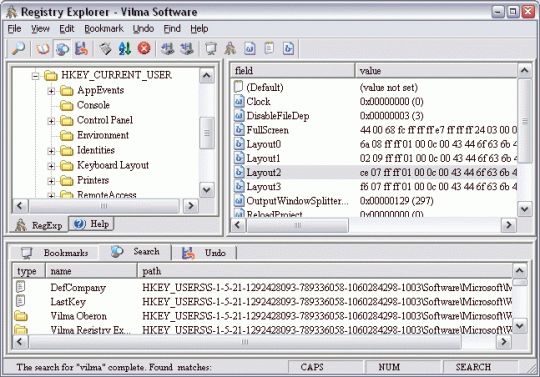The image size is (540, 377).
Task: Click the FullScreen value's binary icon
Action: [239, 130]
